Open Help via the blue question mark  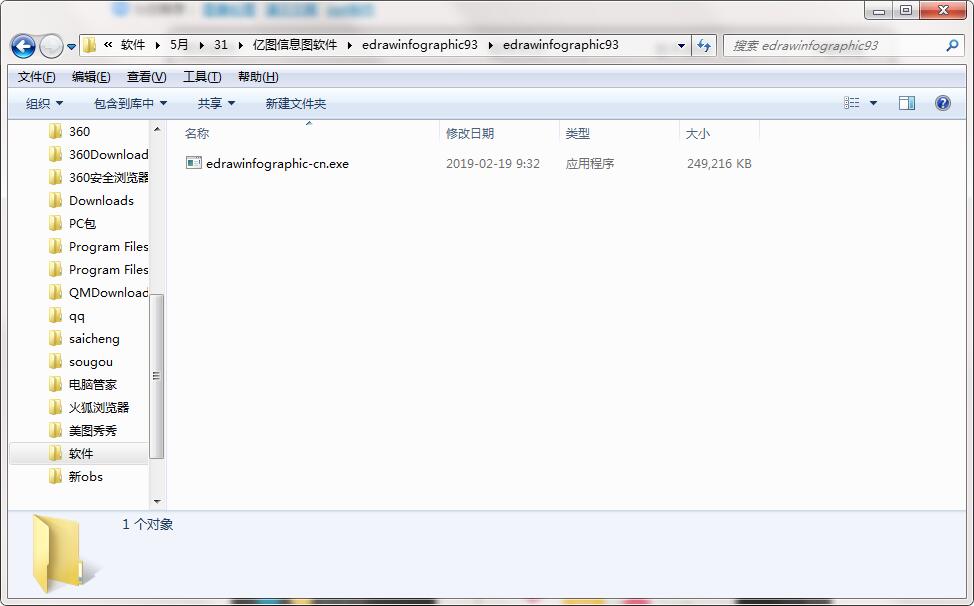point(942,103)
